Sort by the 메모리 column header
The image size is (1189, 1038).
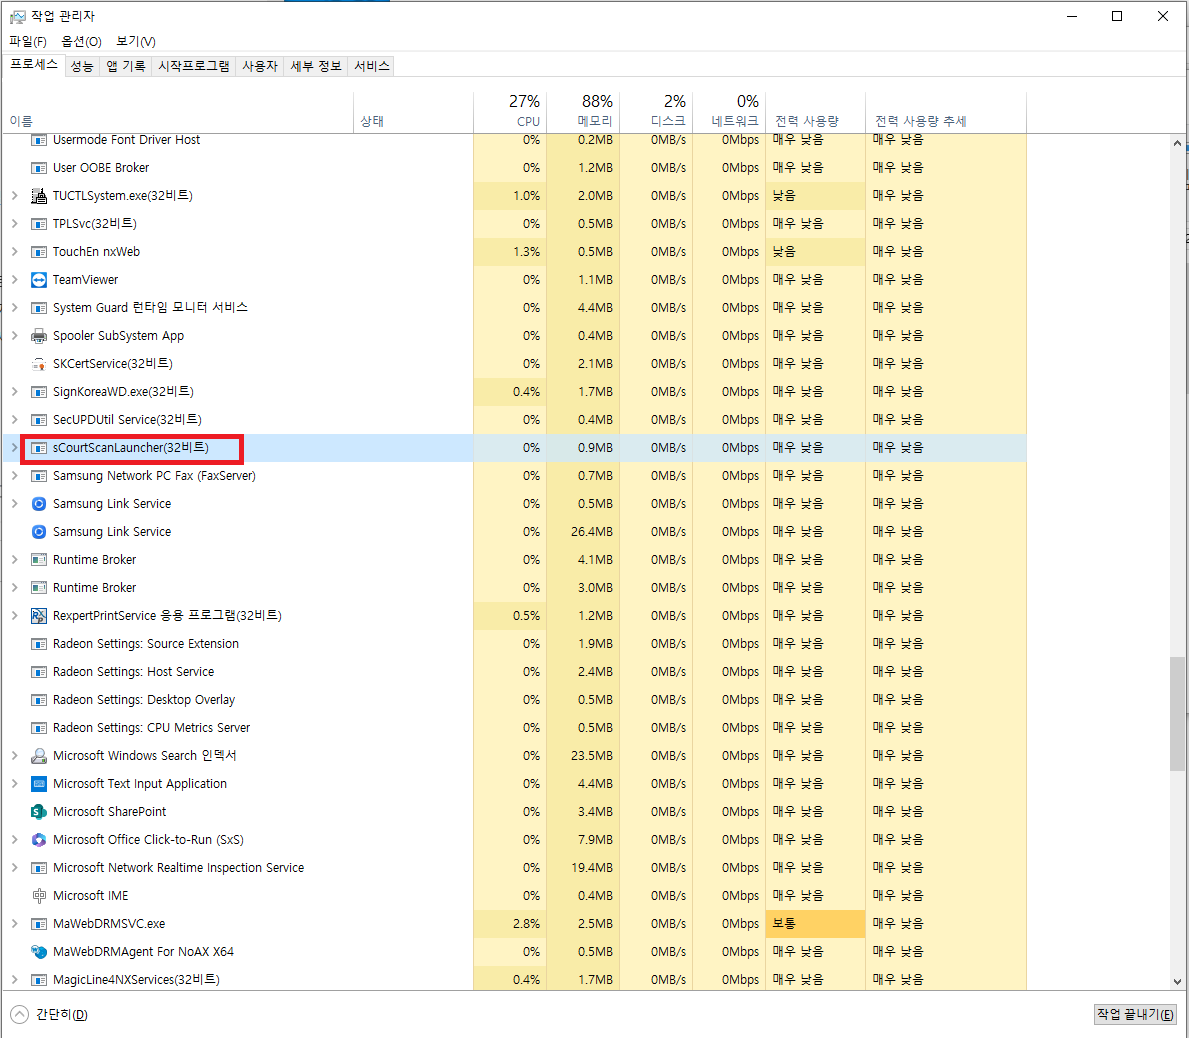point(583,112)
